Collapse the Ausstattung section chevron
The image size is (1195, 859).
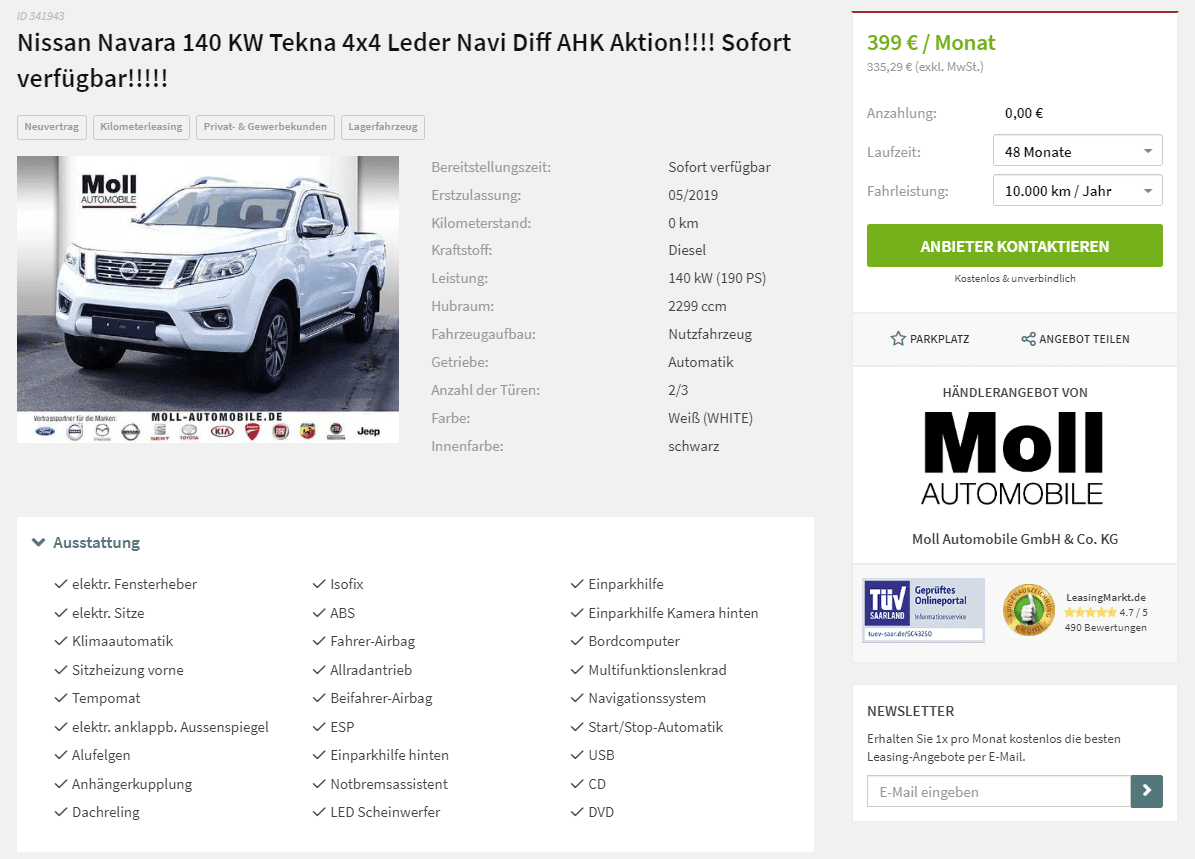38,543
